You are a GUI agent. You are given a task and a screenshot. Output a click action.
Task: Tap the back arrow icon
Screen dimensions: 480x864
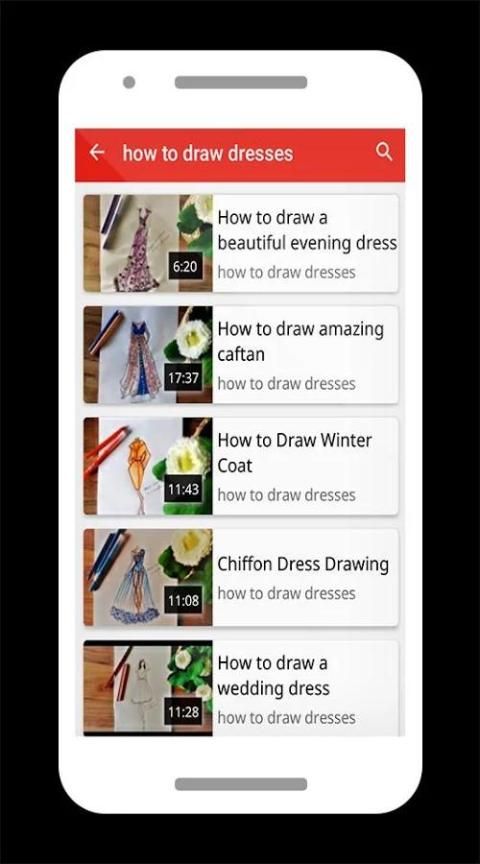point(97,152)
